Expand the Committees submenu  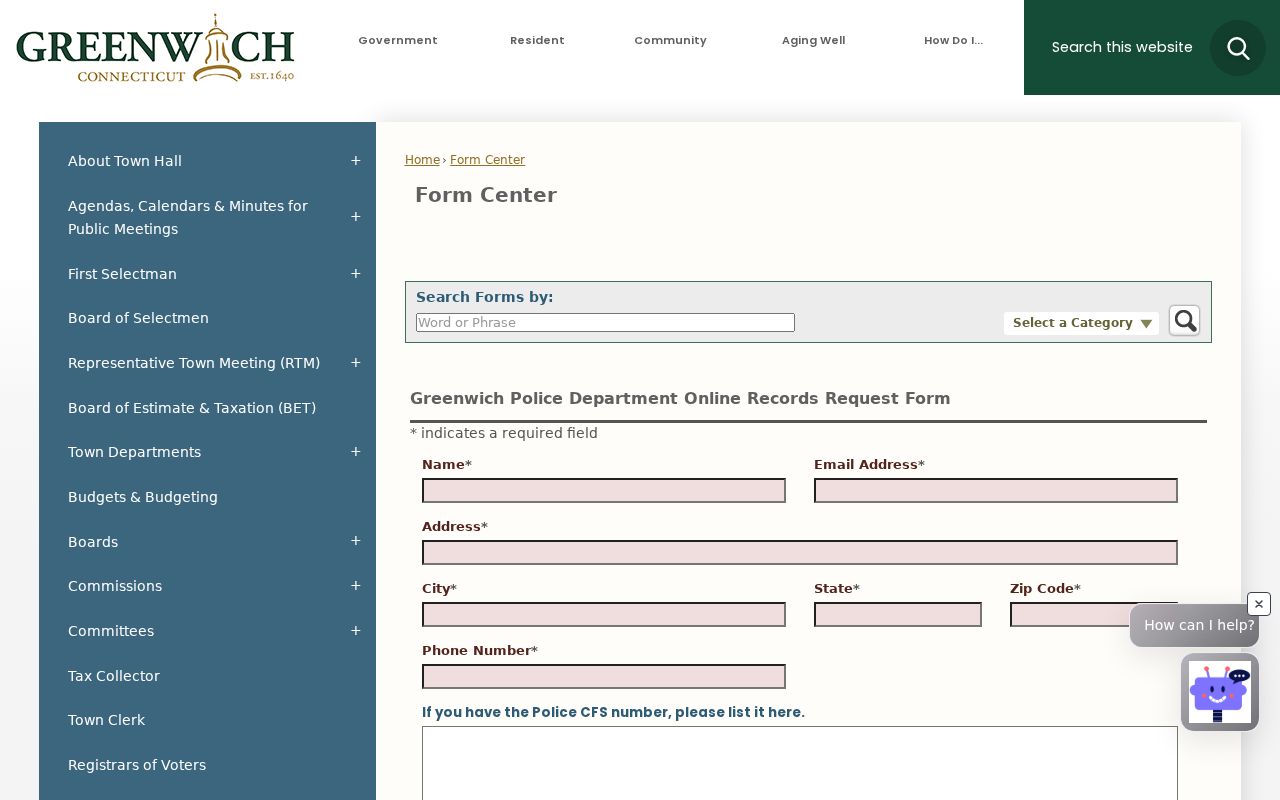(355, 631)
